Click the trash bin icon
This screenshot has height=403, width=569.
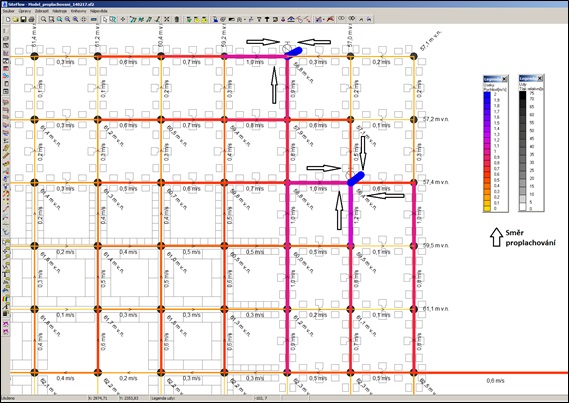(x=177, y=19)
